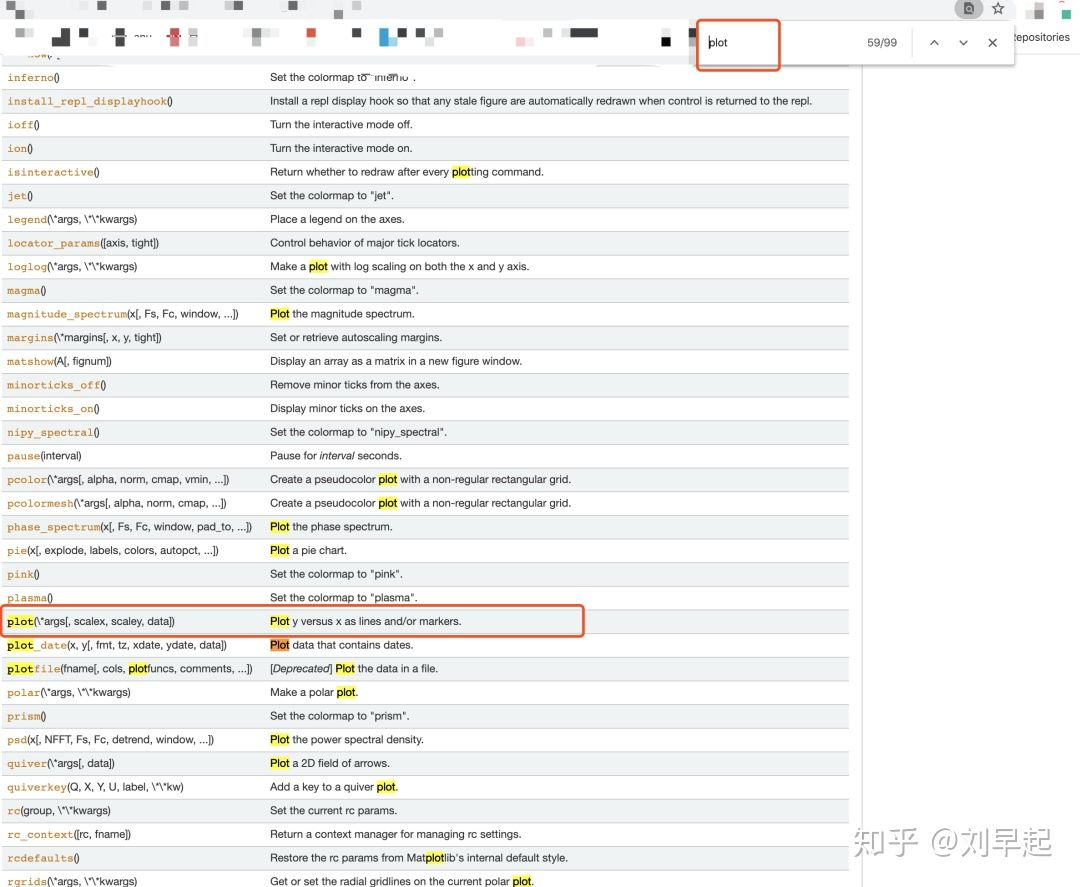Open the rc_context function link

tap(40, 835)
